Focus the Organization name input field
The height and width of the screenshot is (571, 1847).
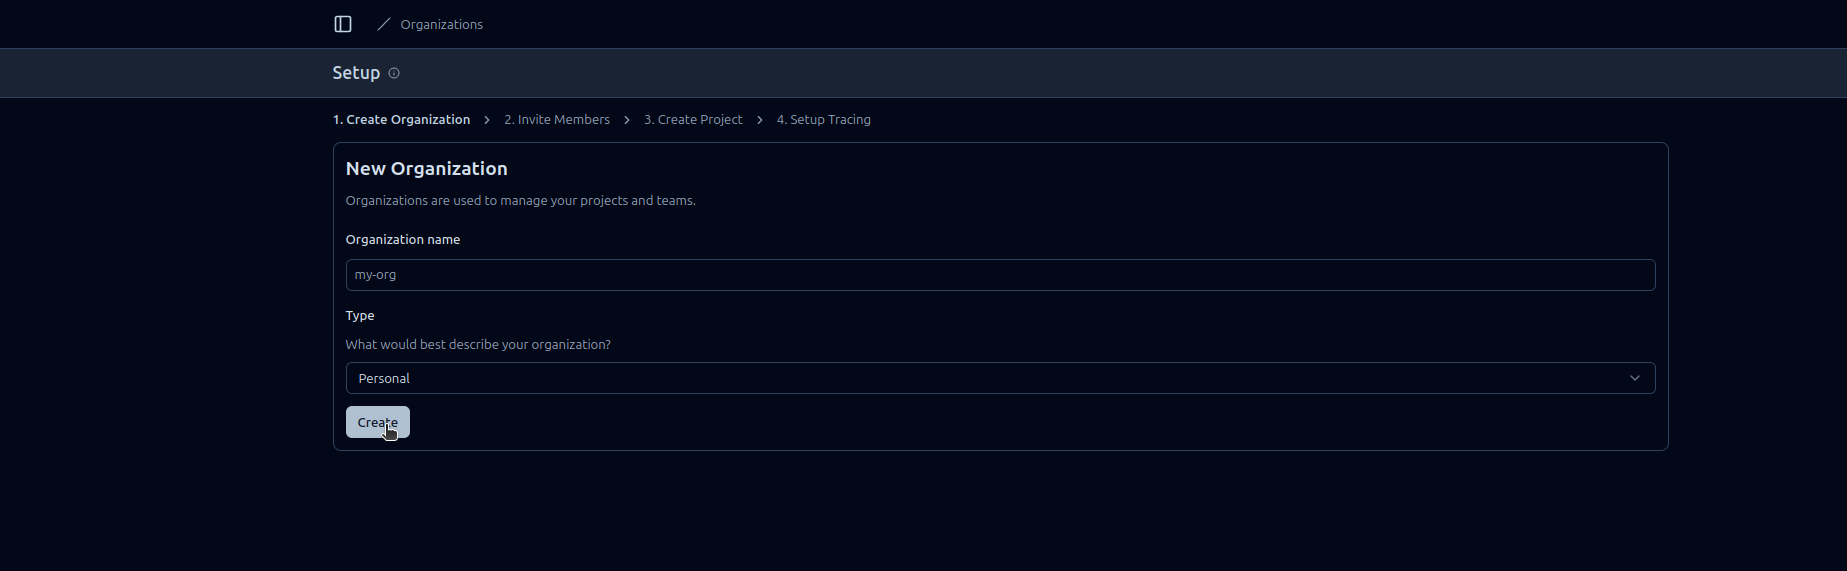[x=999, y=275]
